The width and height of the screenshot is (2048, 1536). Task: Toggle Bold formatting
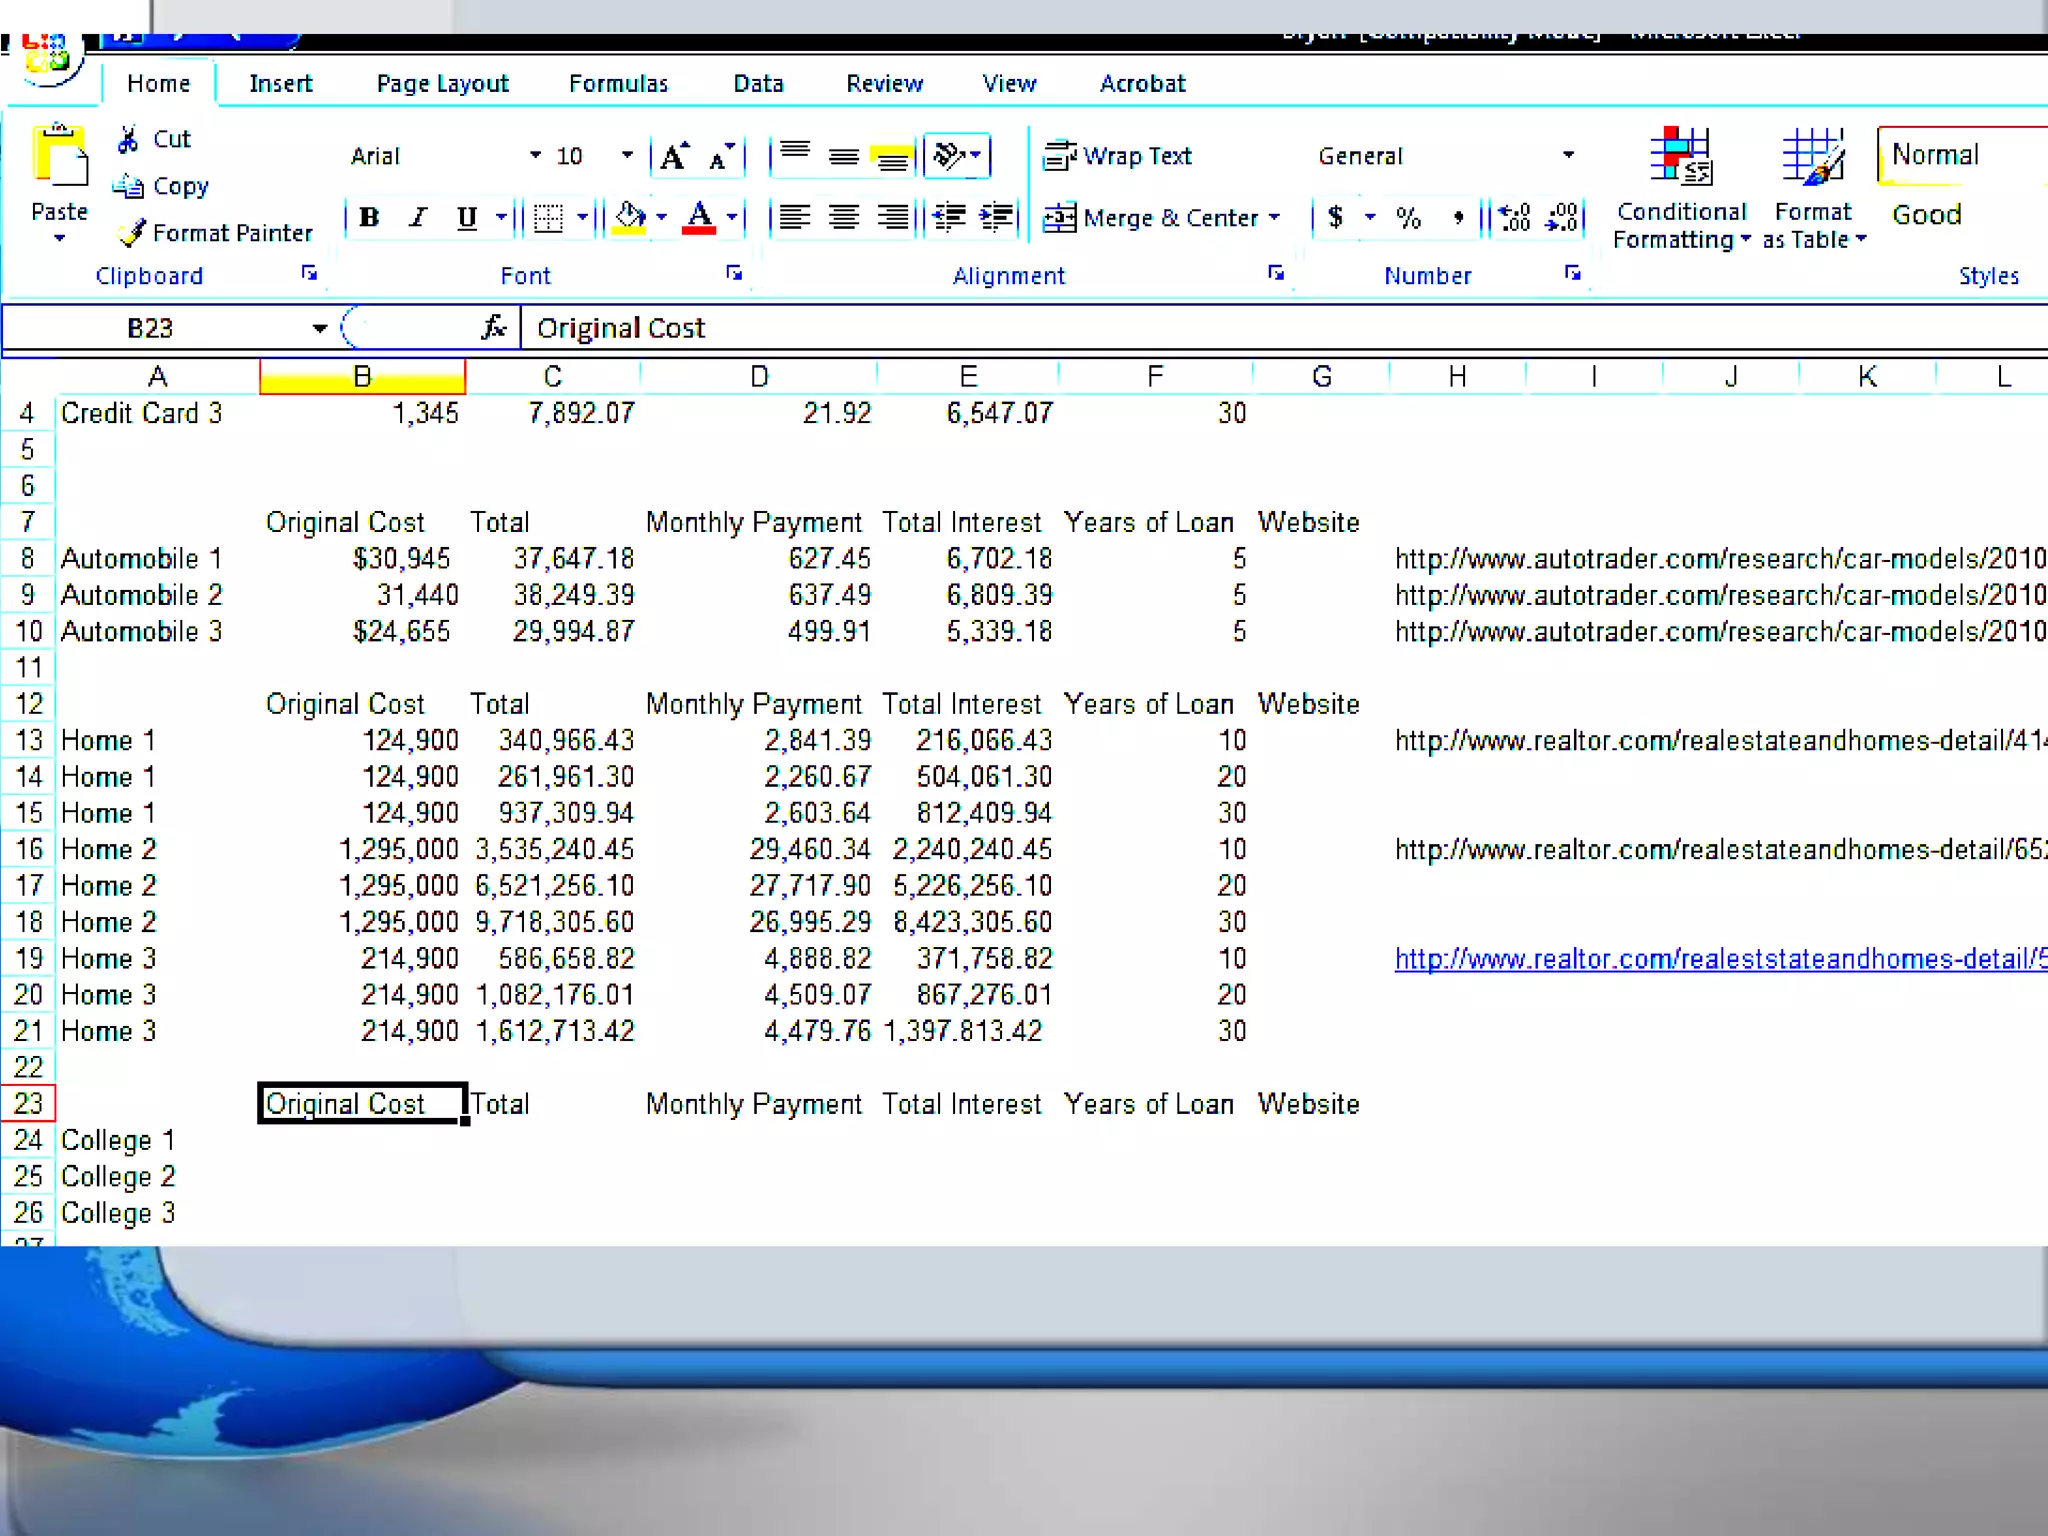369,217
